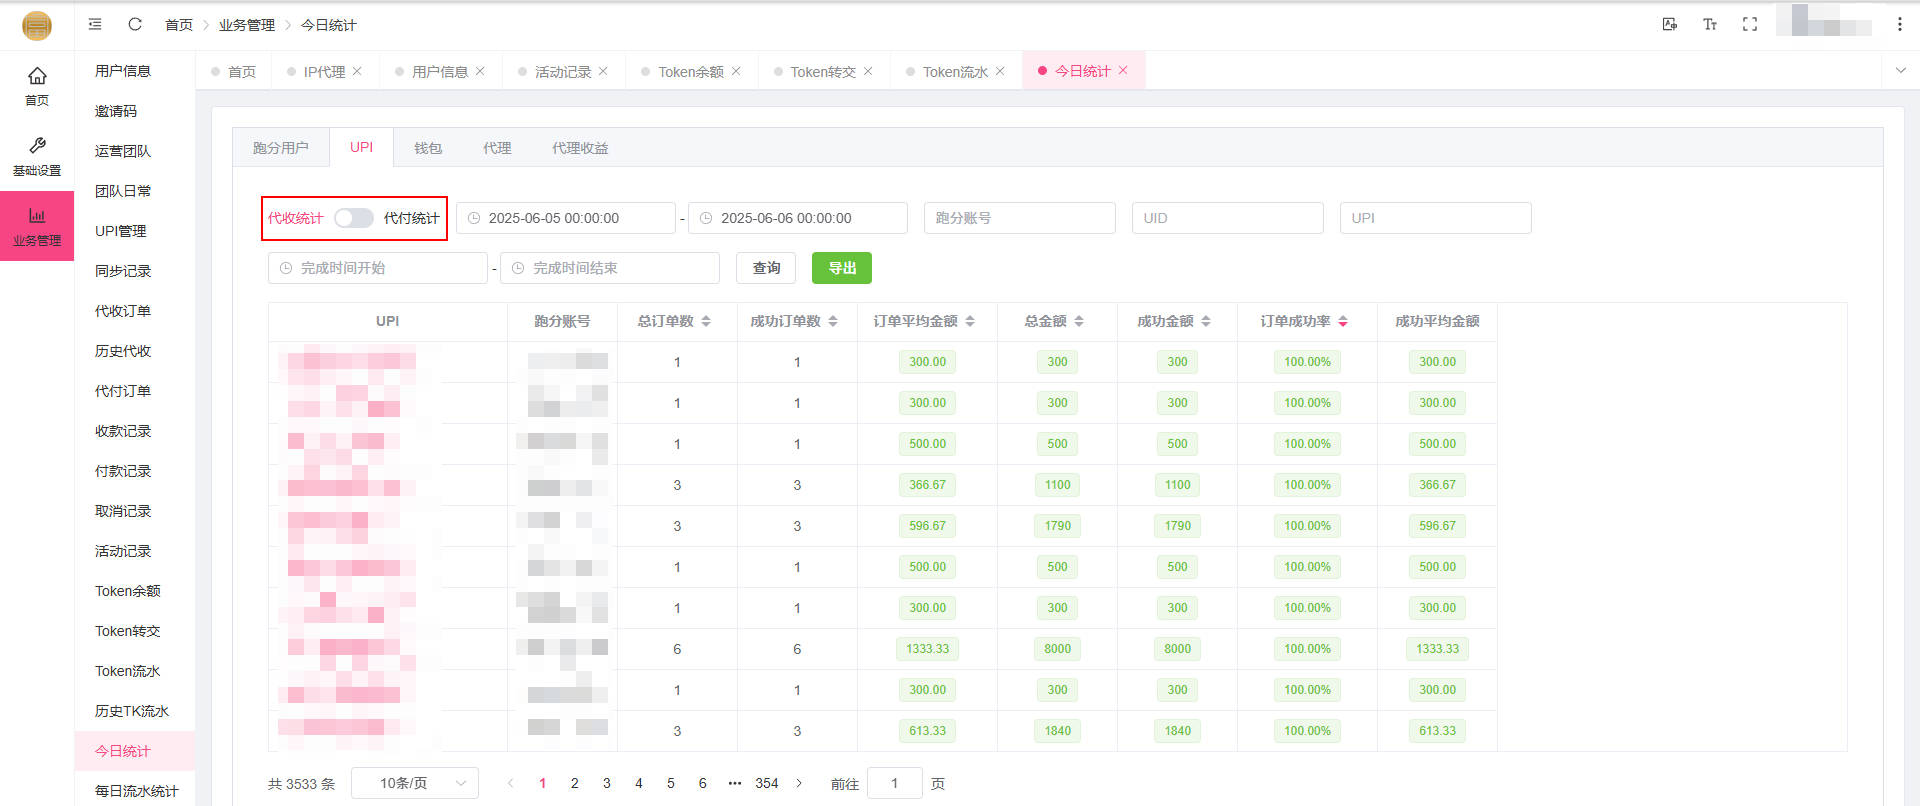The height and width of the screenshot is (806, 1920).
Task: Open the 10条/页 page size dropdown
Action: [414, 783]
